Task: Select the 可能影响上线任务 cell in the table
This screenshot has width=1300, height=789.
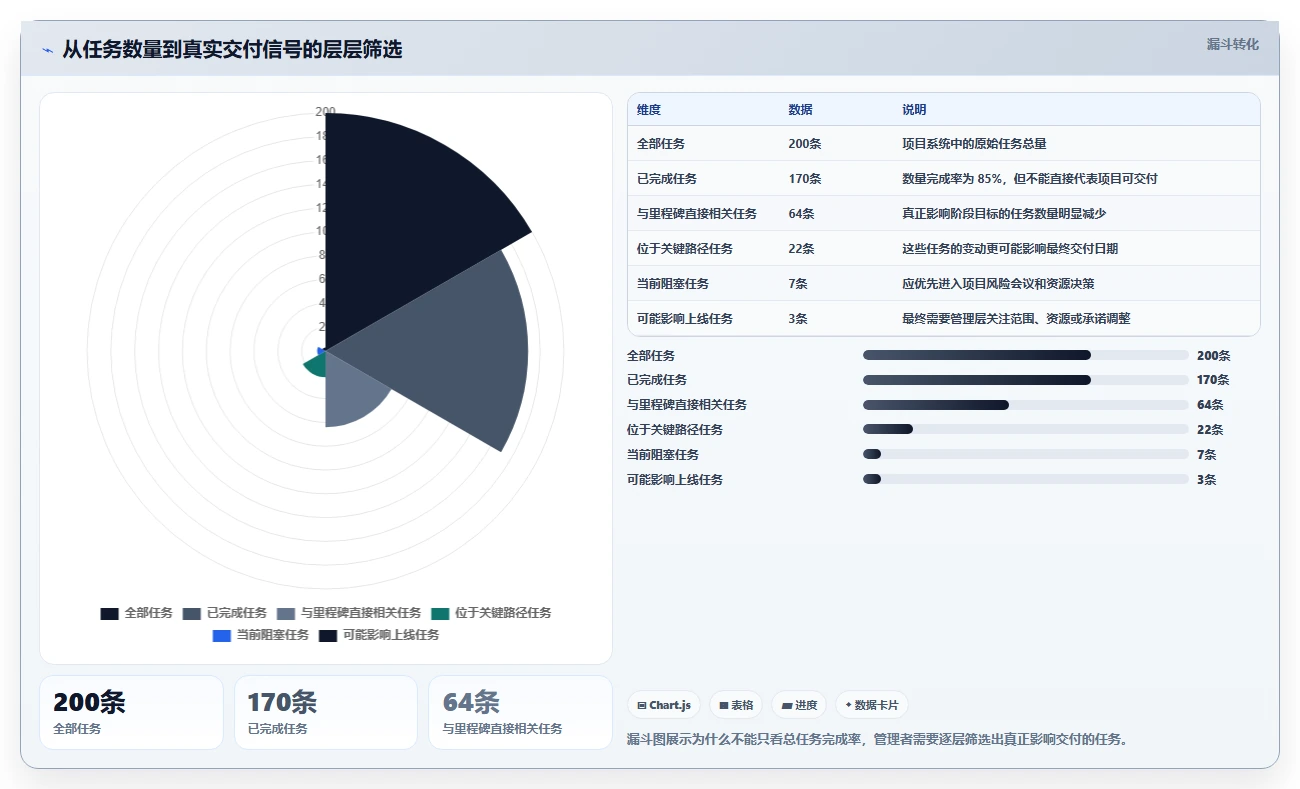Action: click(x=685, y=319)
